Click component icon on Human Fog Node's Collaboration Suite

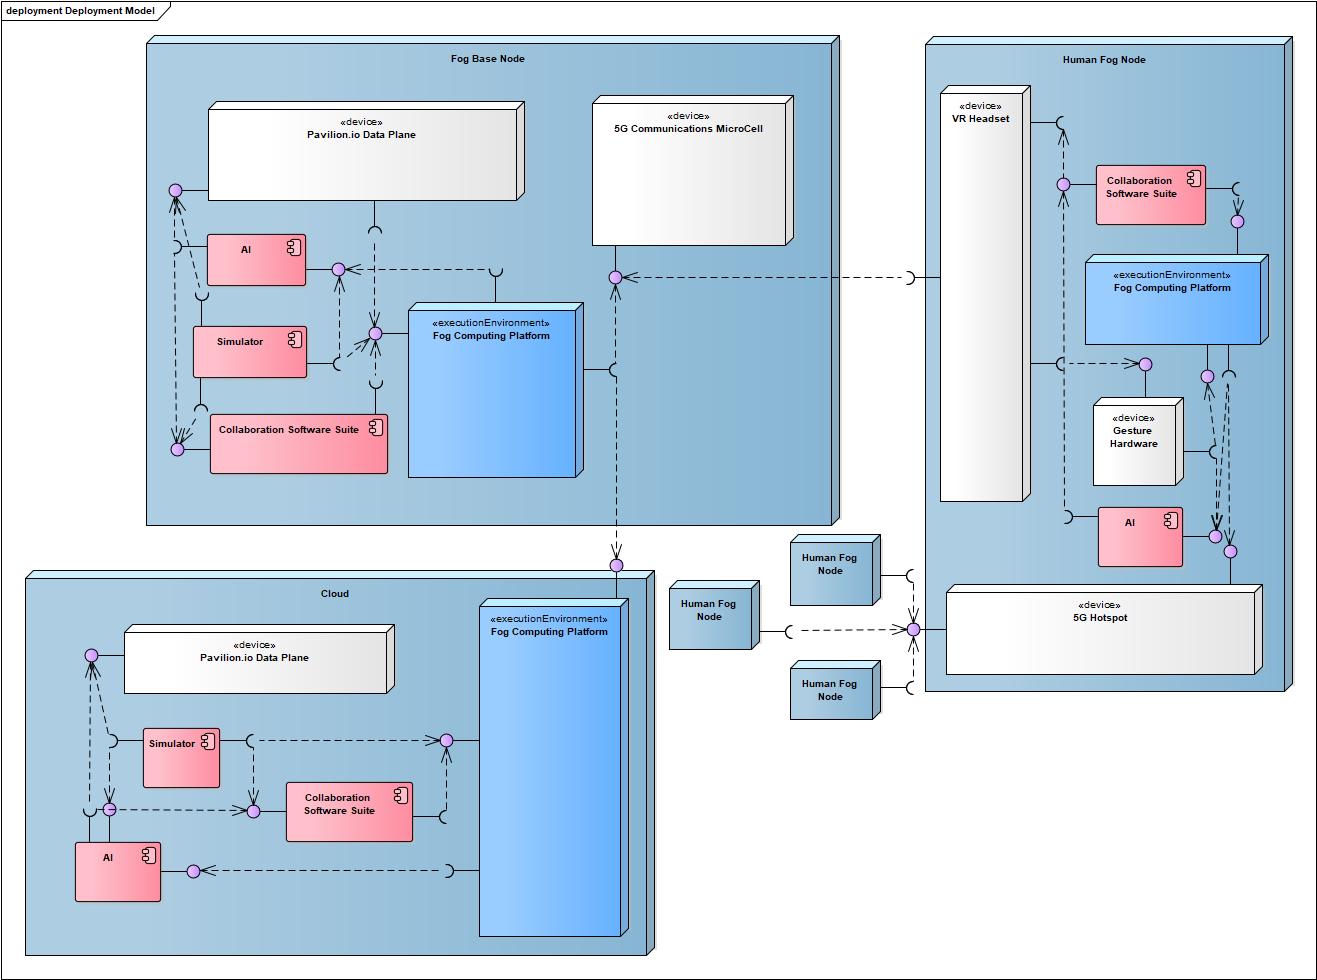click(1193, 179)
